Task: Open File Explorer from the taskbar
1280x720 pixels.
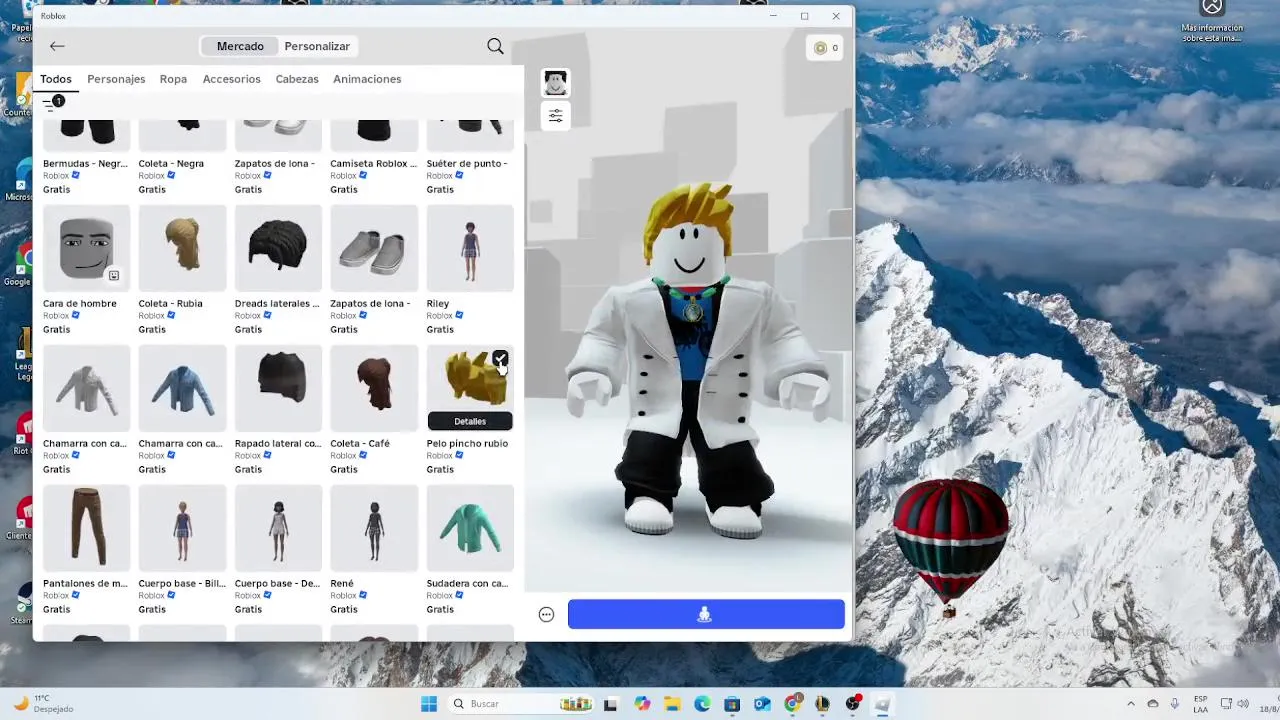Action: click(x=672, y=704)
